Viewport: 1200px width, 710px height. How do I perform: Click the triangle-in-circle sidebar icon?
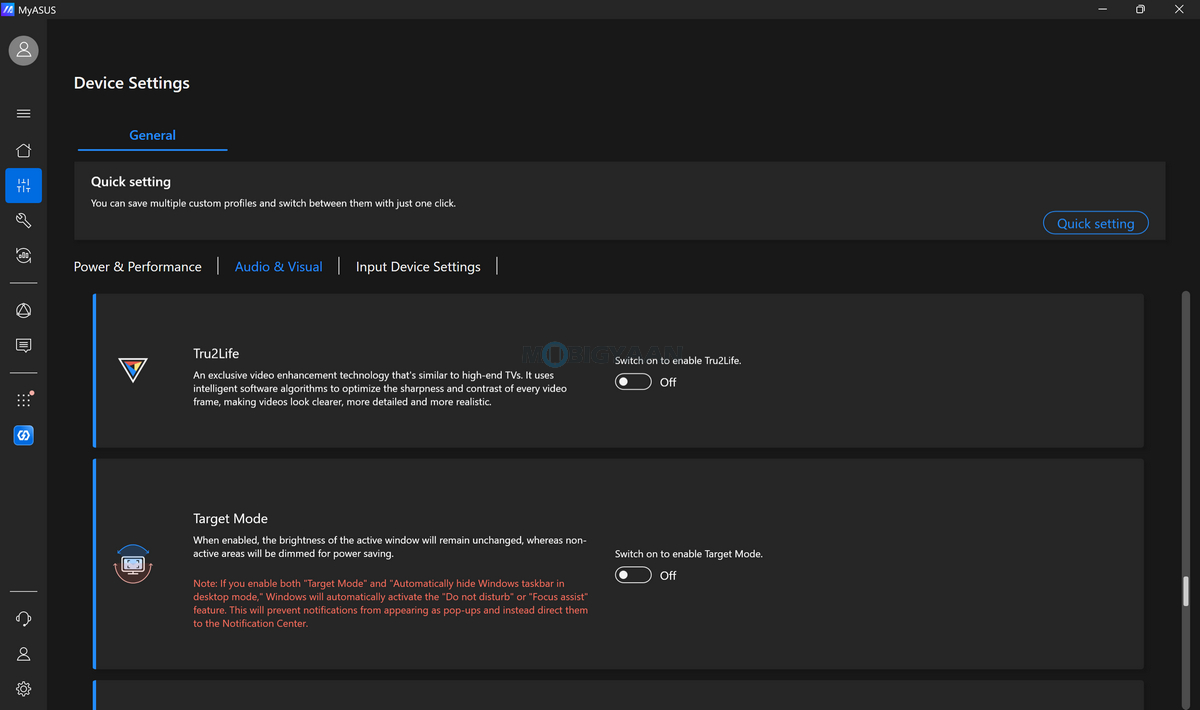click(24, 311)
